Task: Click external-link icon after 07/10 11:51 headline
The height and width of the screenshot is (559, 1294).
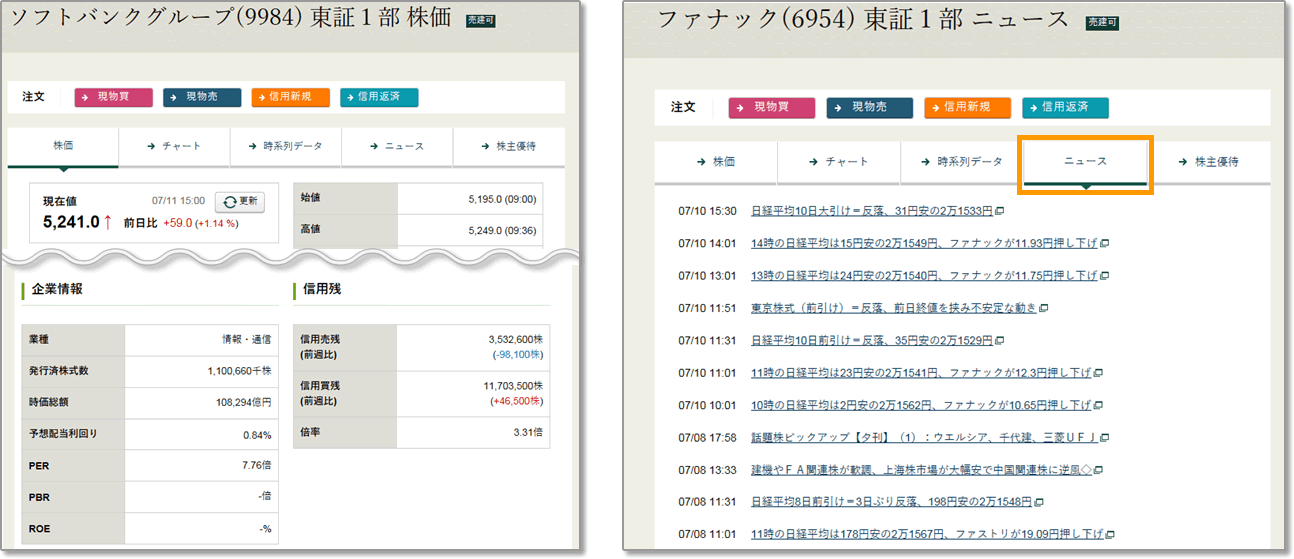Action: [1044, 308]
